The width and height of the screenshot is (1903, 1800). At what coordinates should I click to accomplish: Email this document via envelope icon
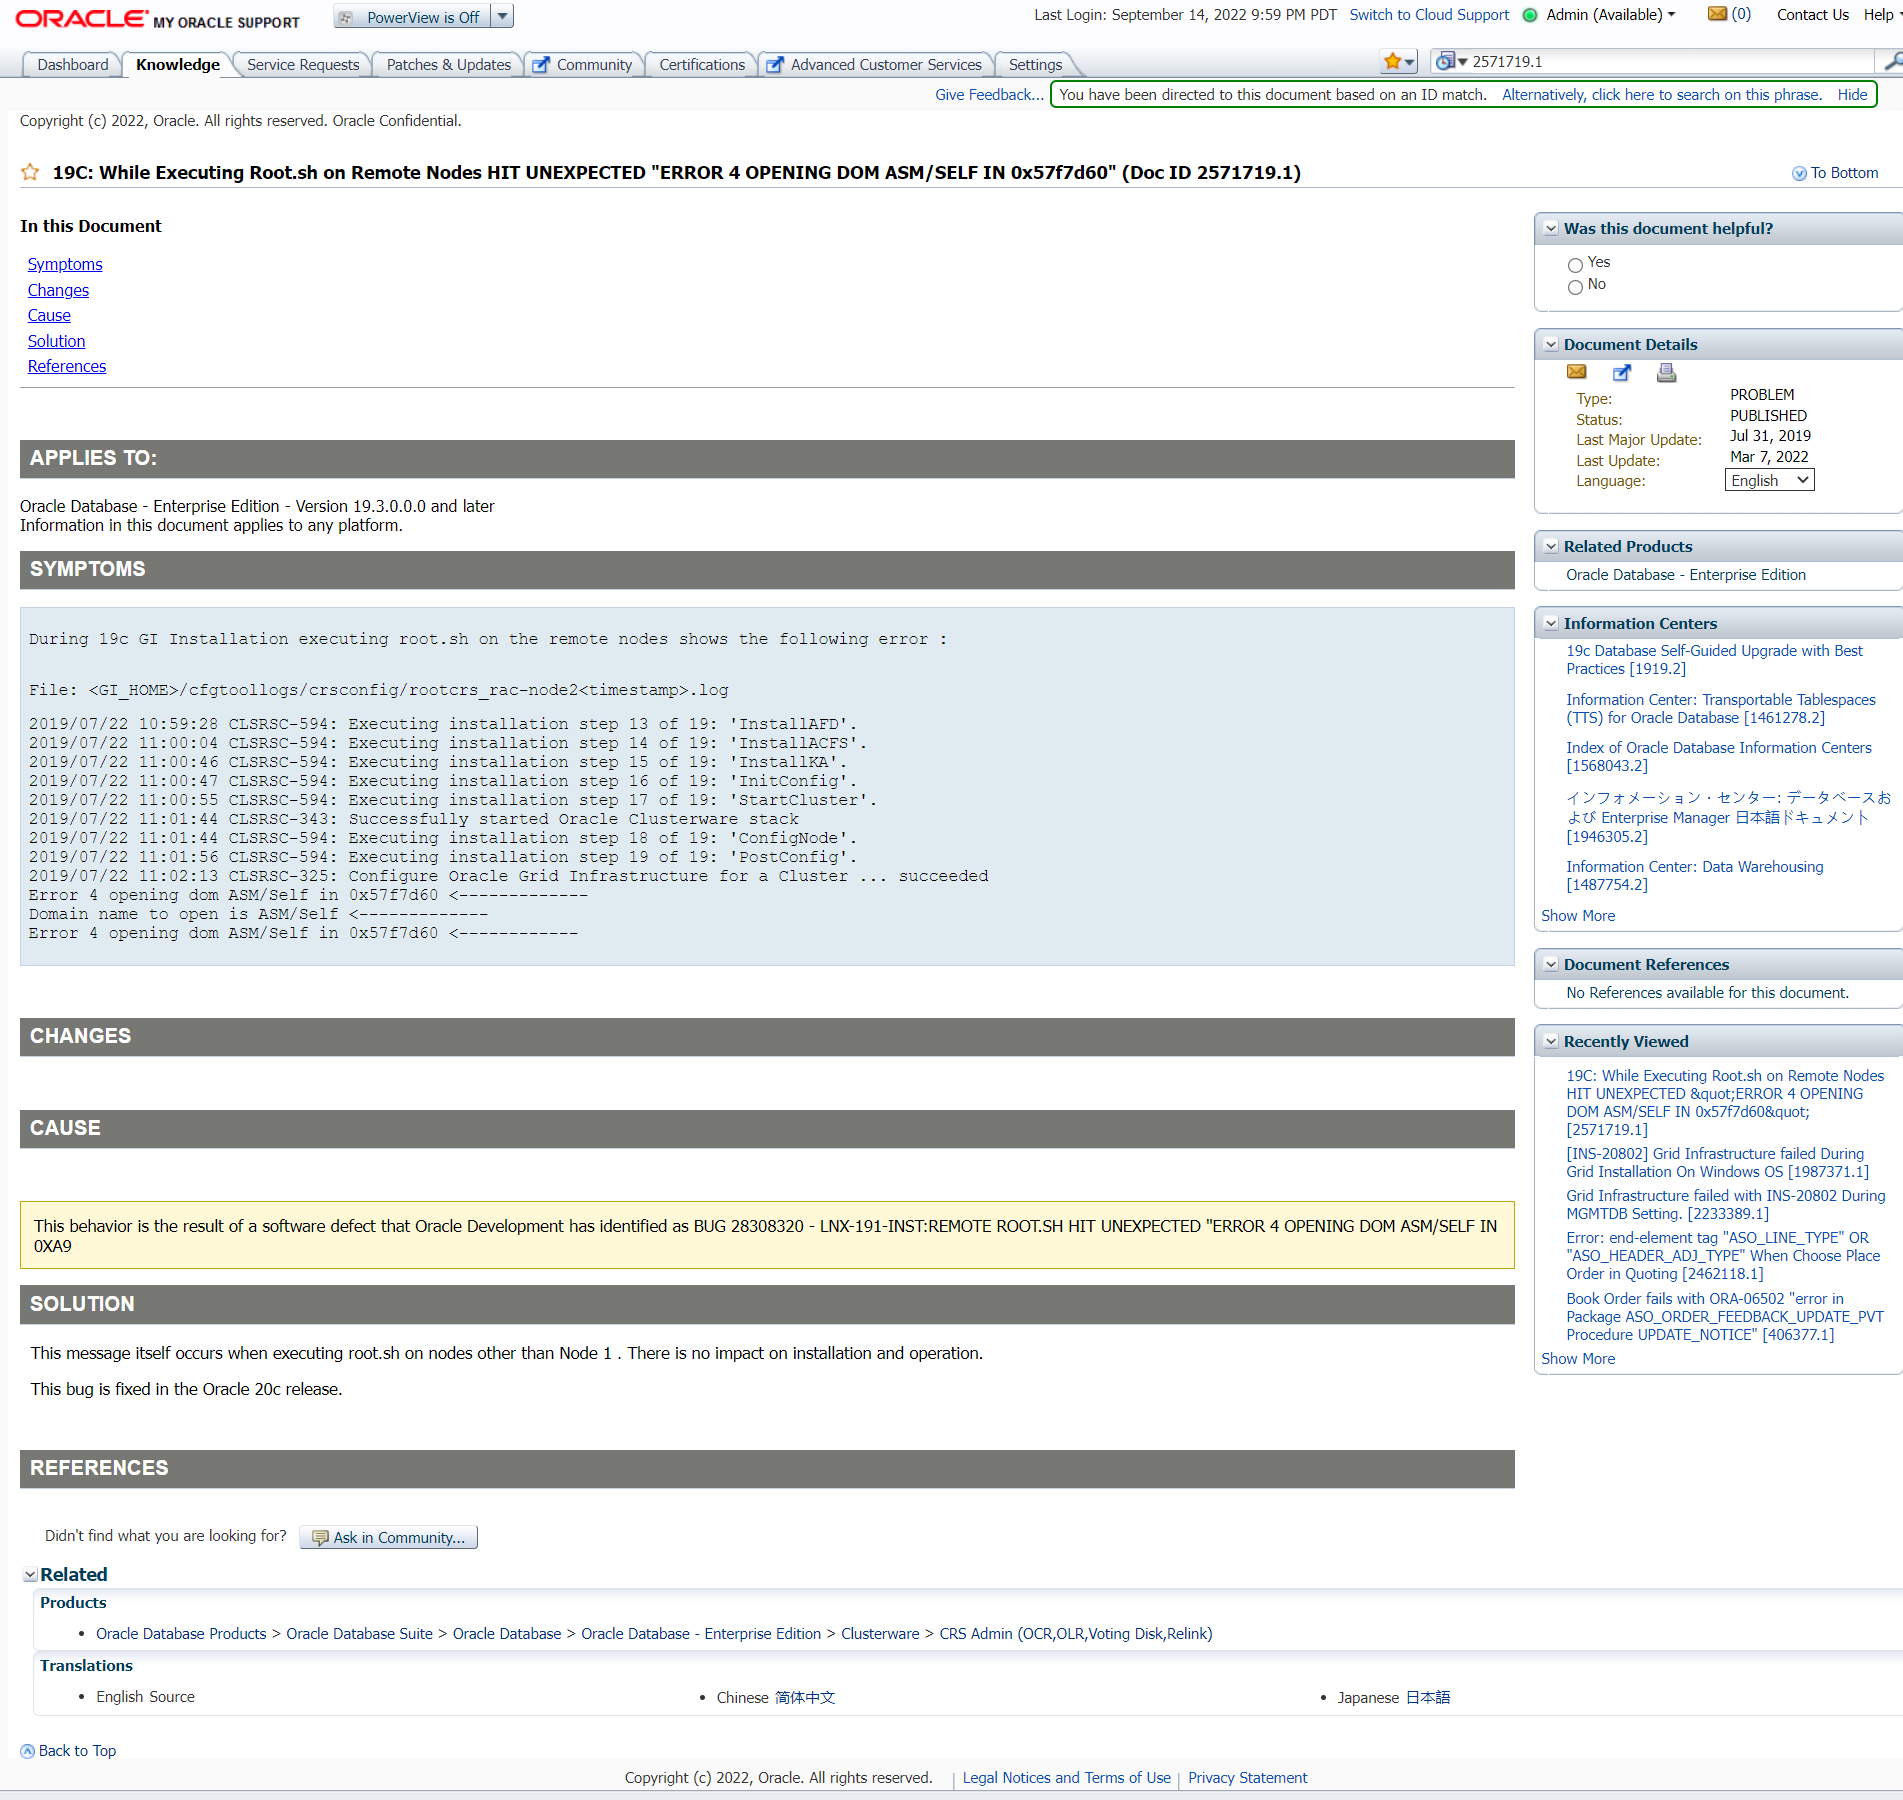click(x=1577, y=372)
